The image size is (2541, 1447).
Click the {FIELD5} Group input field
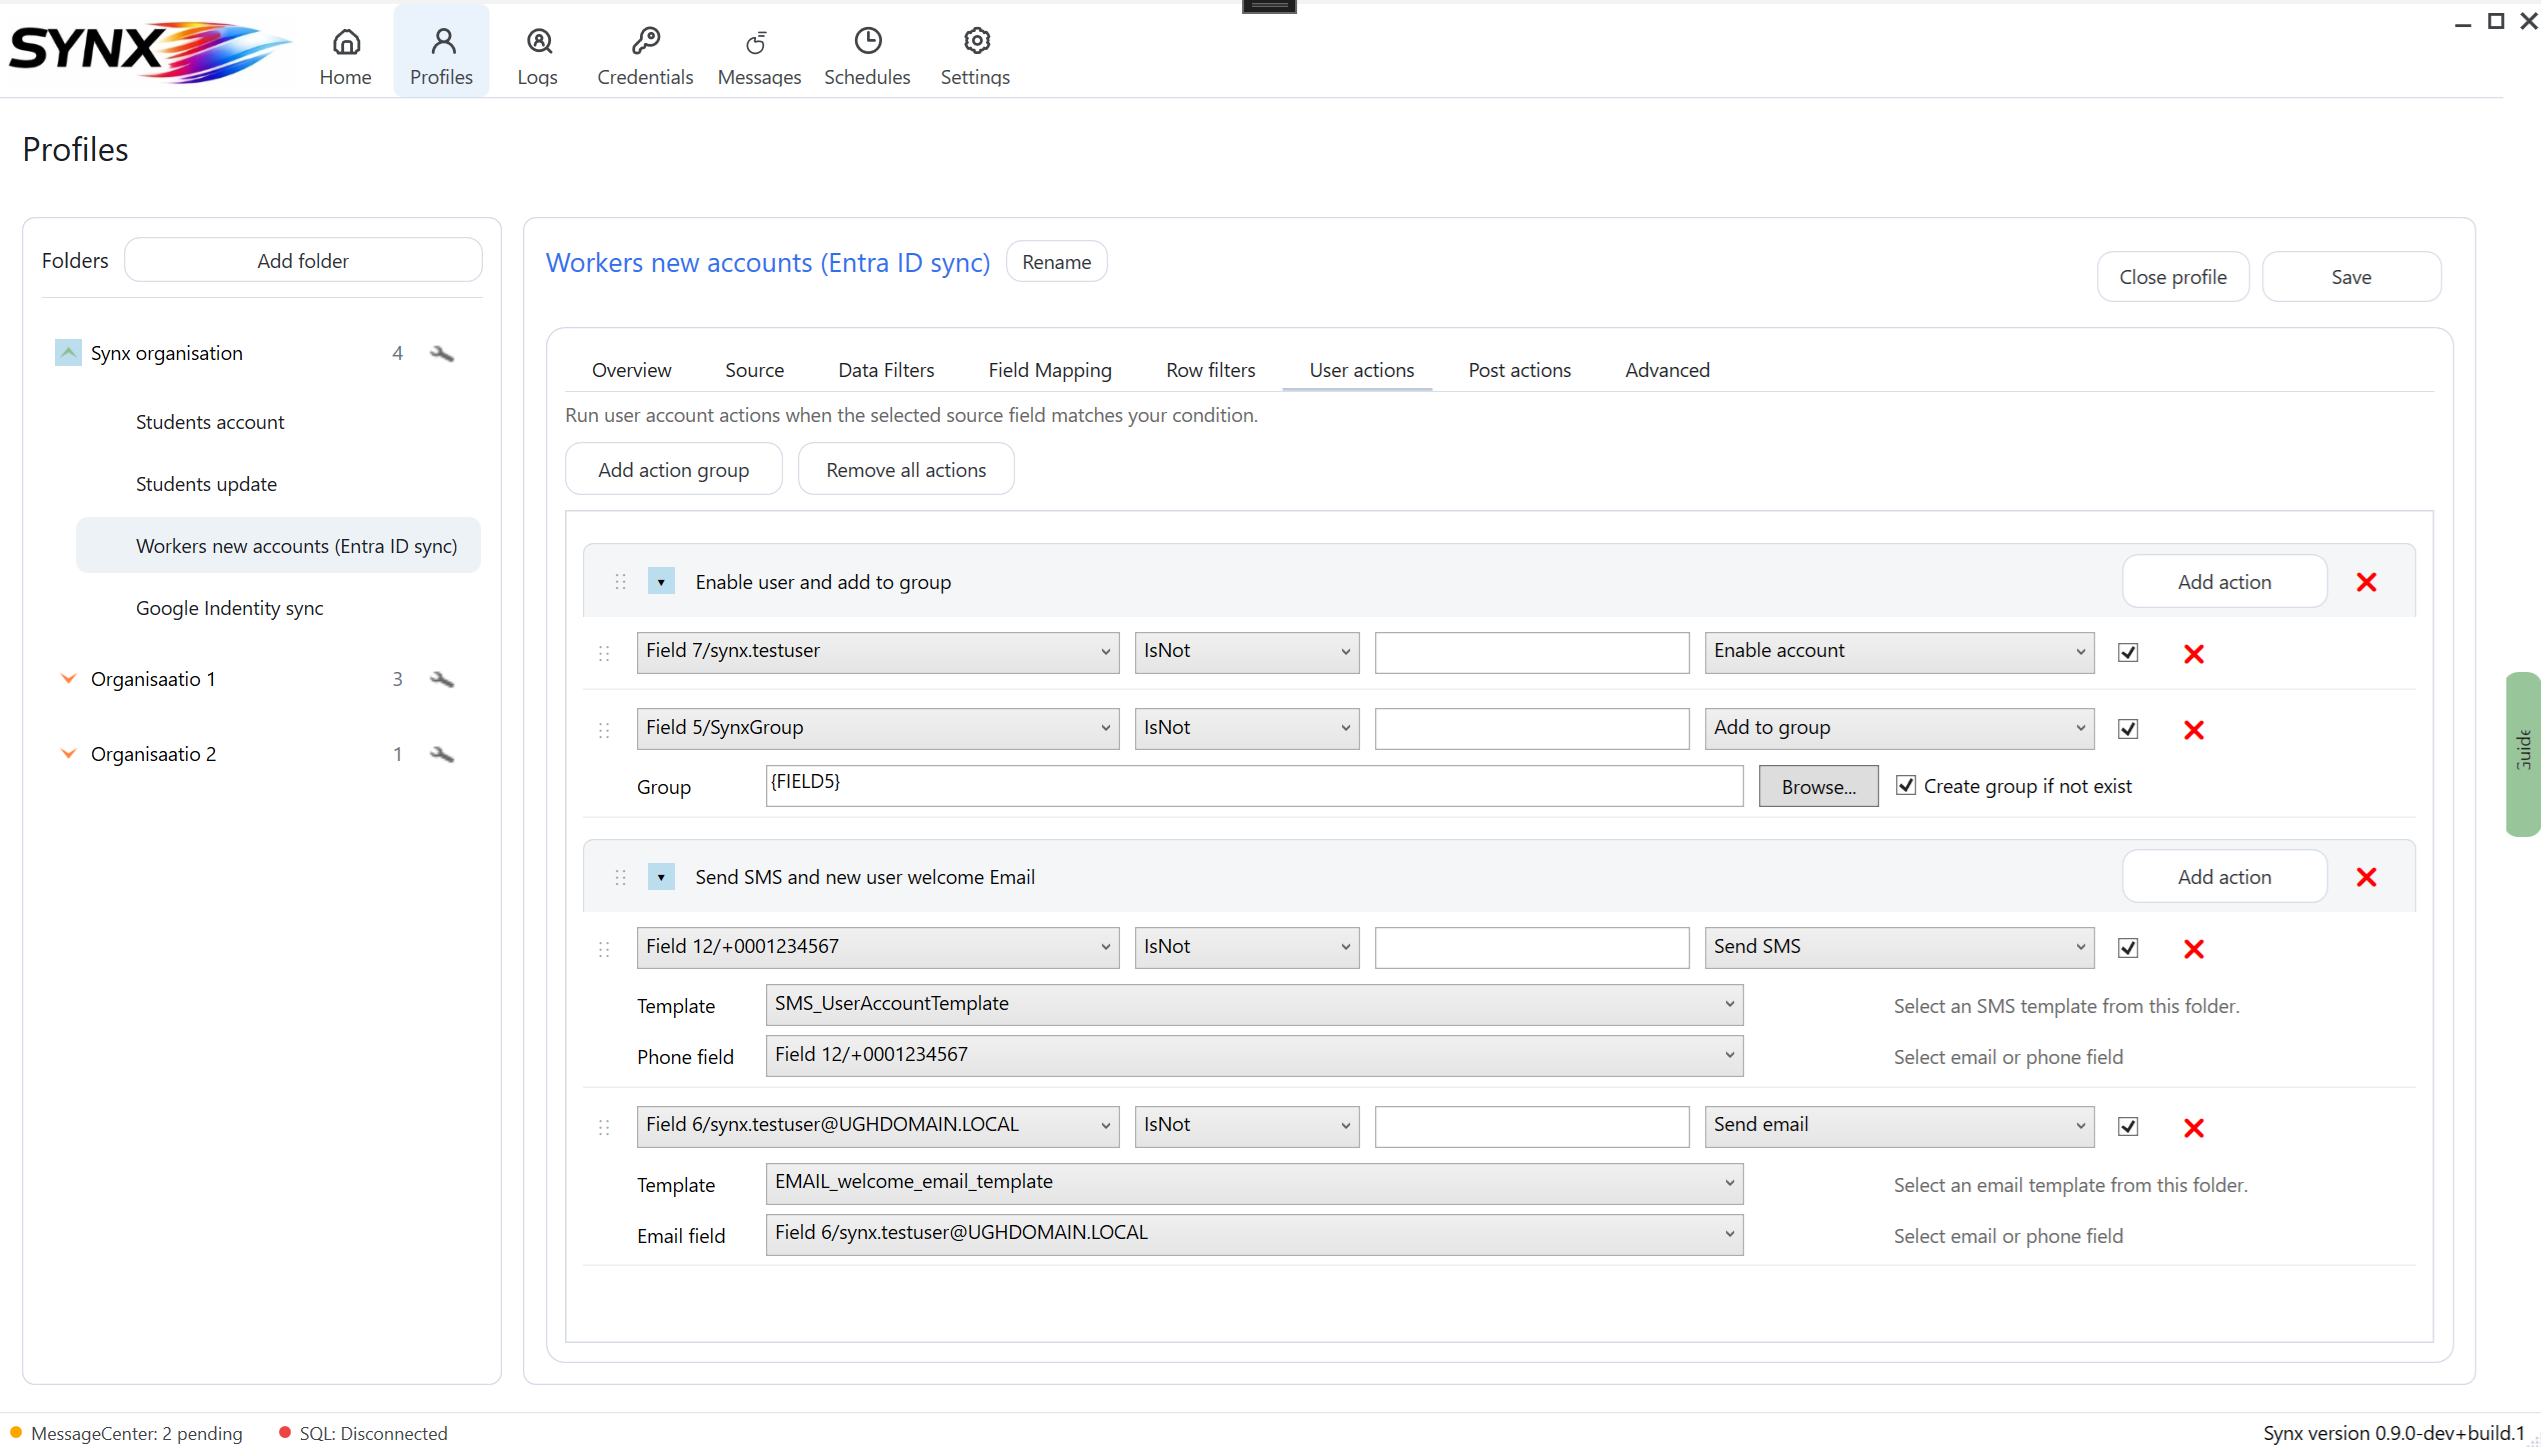(1254, 786)
